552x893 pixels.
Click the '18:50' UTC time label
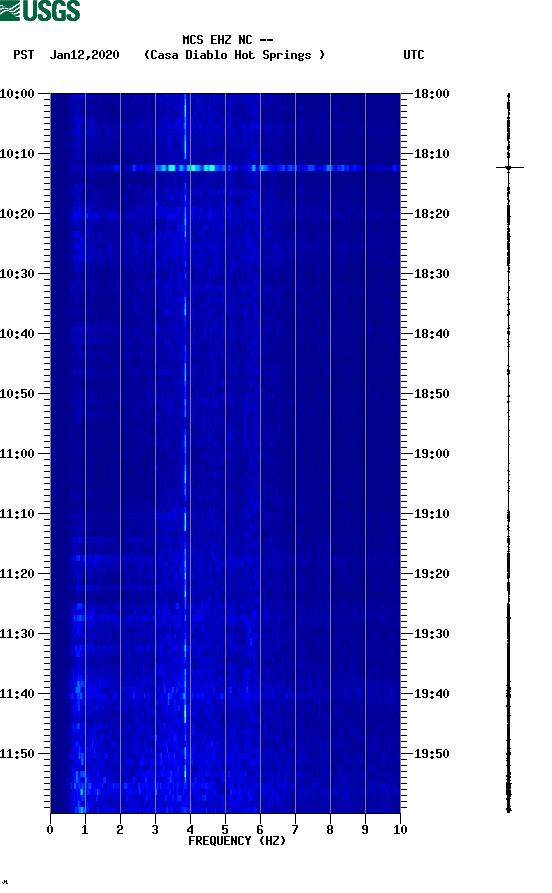click(x=432, y=394)
